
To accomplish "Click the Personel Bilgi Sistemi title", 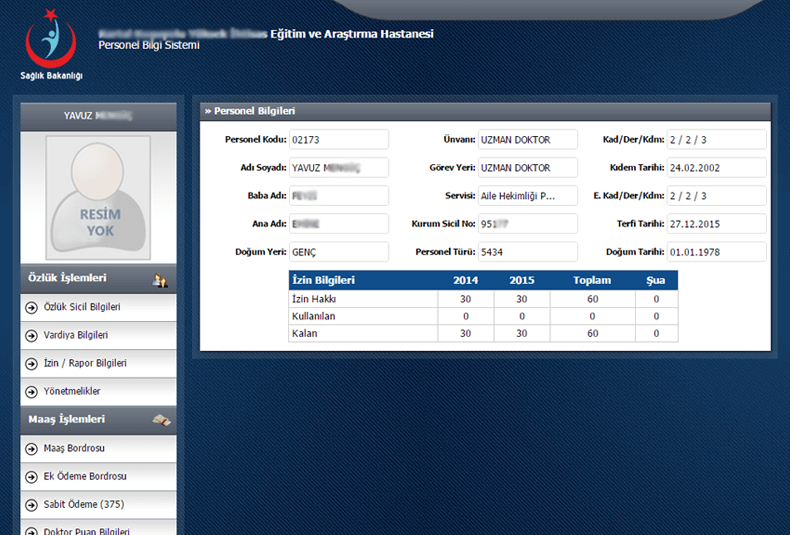I will (149, 46).
